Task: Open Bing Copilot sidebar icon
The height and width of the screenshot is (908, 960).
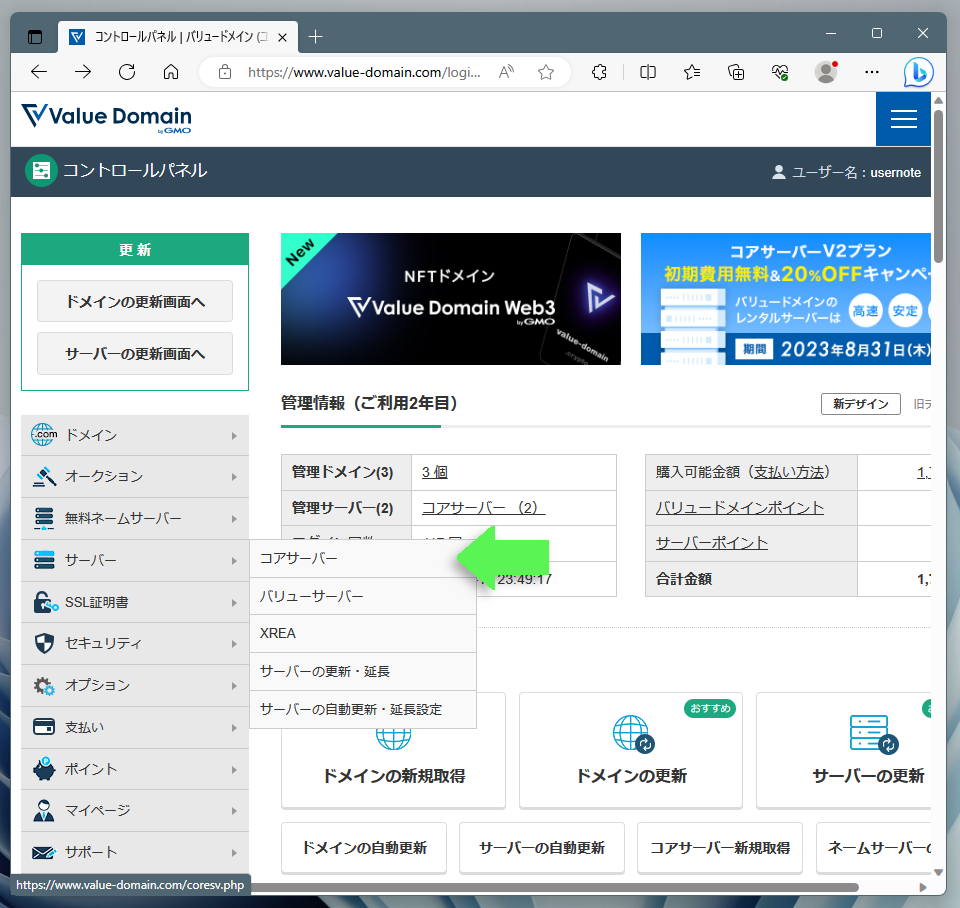Action: 918,72
